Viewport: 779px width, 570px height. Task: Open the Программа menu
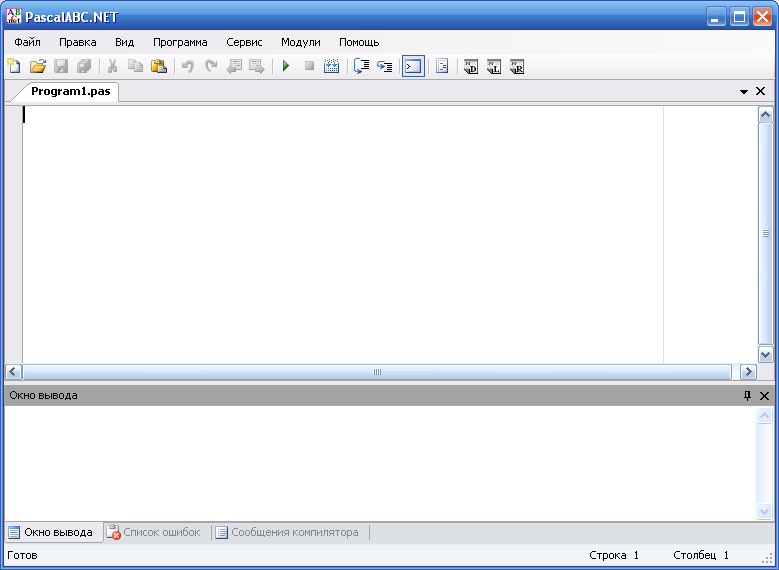(x=180, y=43)
